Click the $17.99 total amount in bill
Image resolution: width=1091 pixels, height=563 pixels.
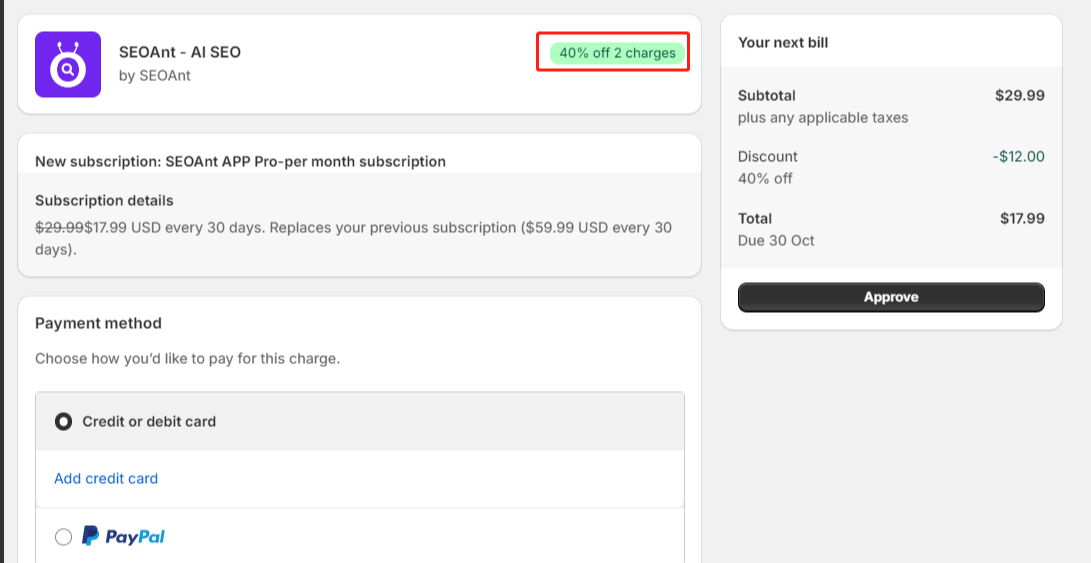click(x=1022, y=218)
